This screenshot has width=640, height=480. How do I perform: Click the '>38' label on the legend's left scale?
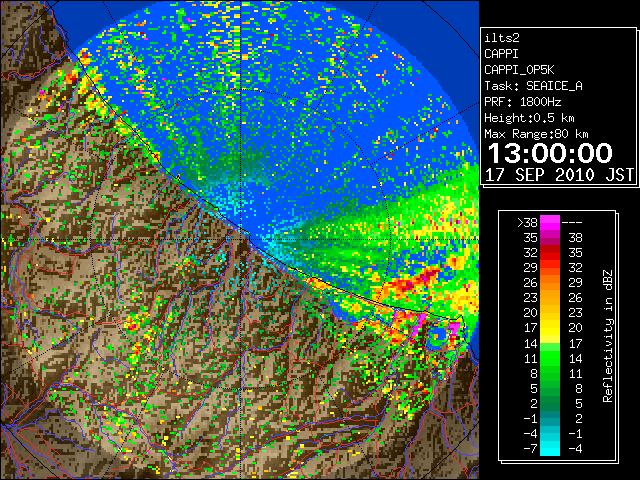pyautogui.click(x=527, y=223)
